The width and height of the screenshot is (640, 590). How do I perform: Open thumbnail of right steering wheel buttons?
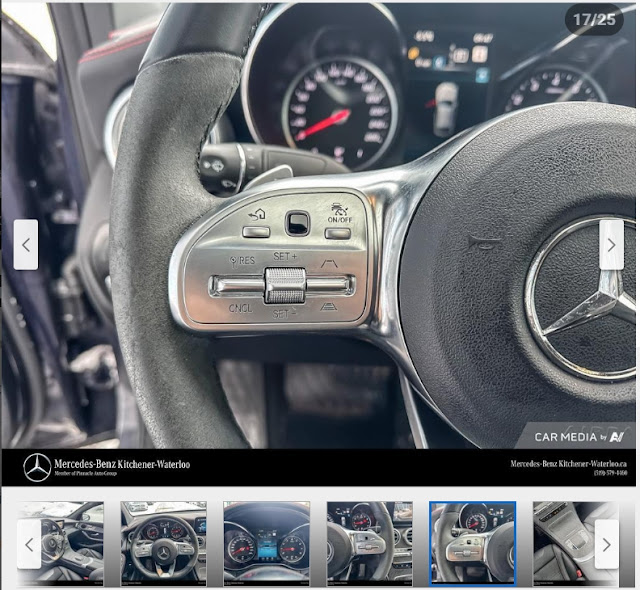tap(369, 544)
